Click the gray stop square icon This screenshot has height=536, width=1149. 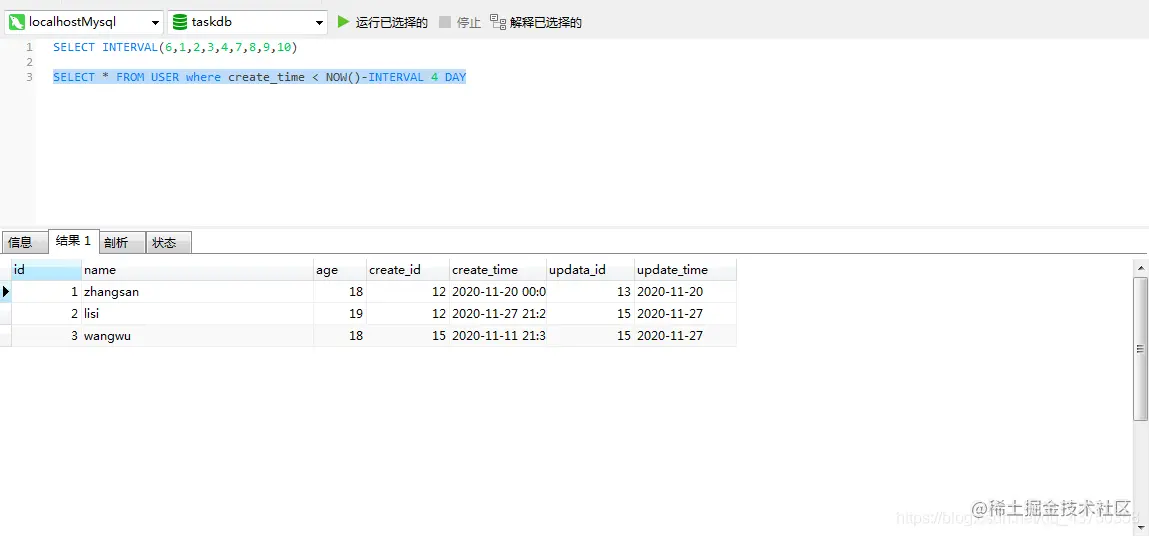[445, 22]
